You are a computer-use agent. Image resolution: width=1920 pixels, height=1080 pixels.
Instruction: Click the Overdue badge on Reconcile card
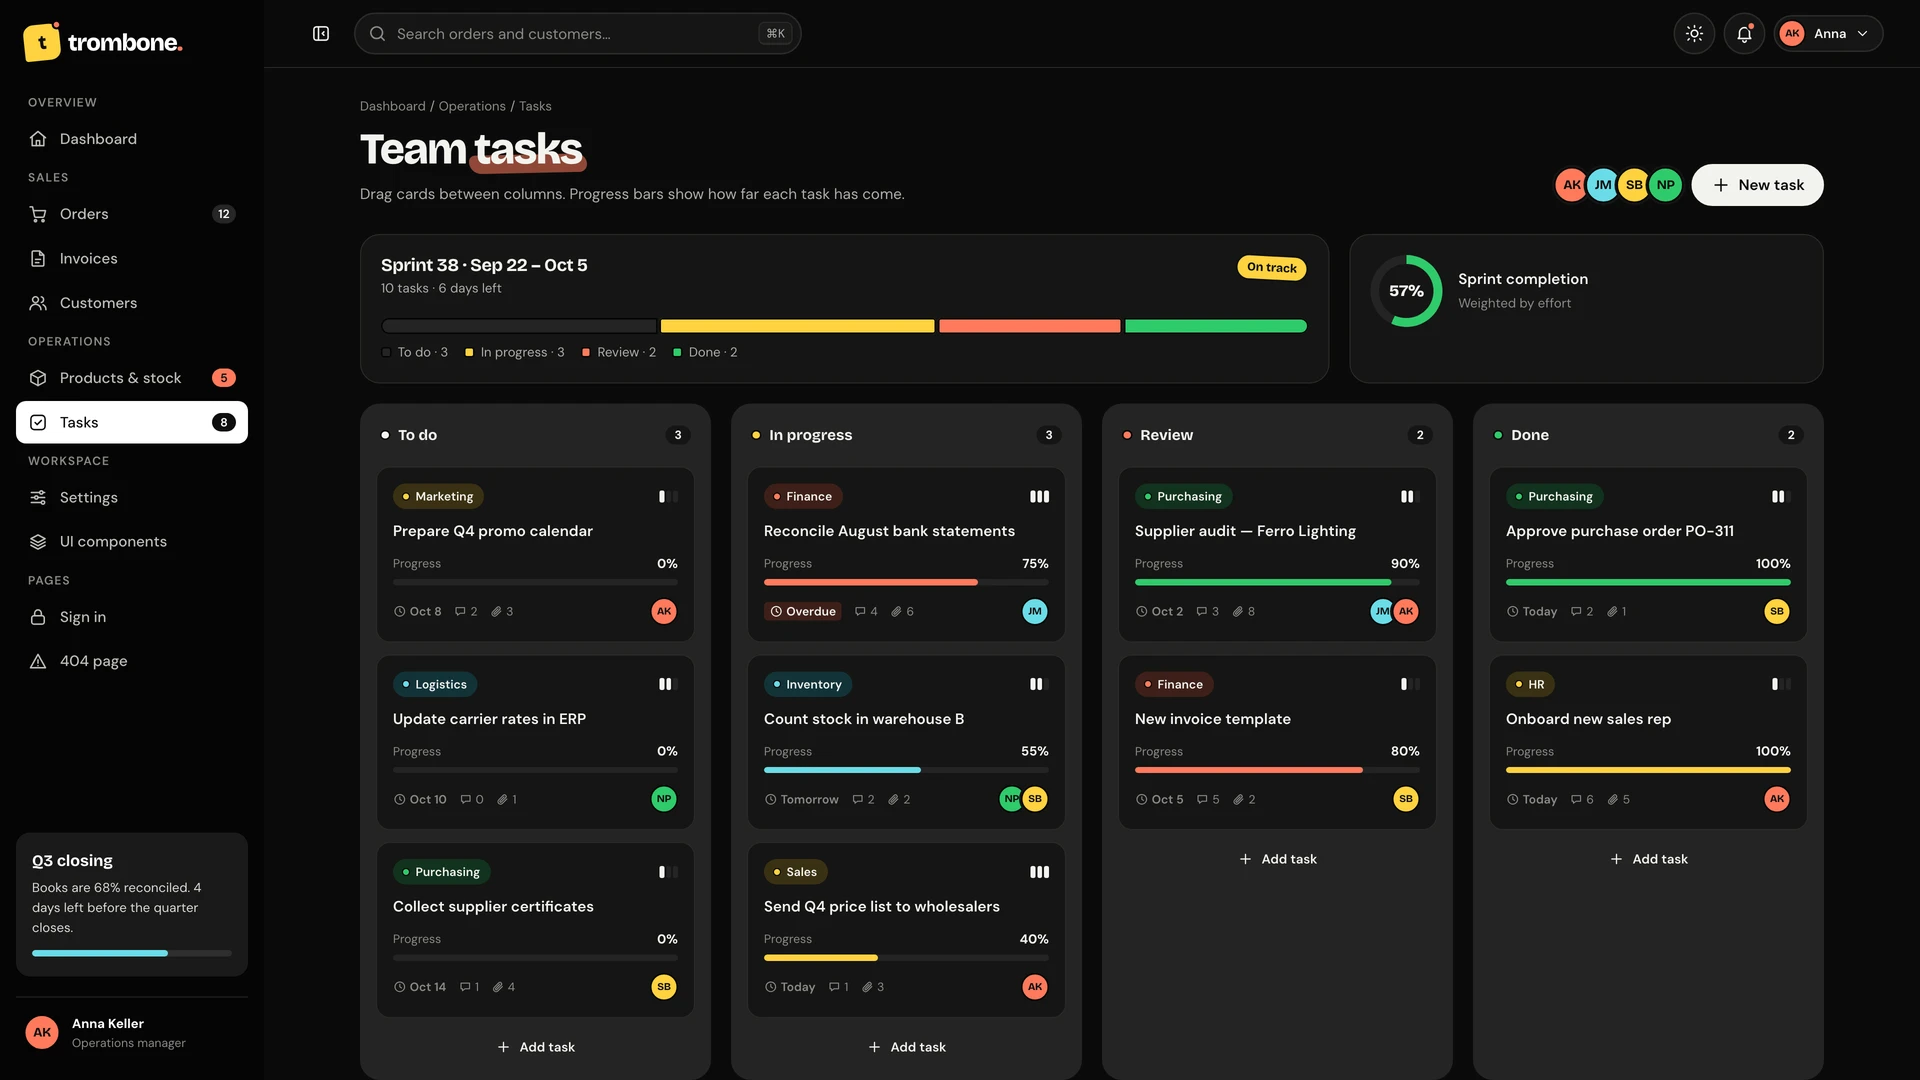point(803,612)
